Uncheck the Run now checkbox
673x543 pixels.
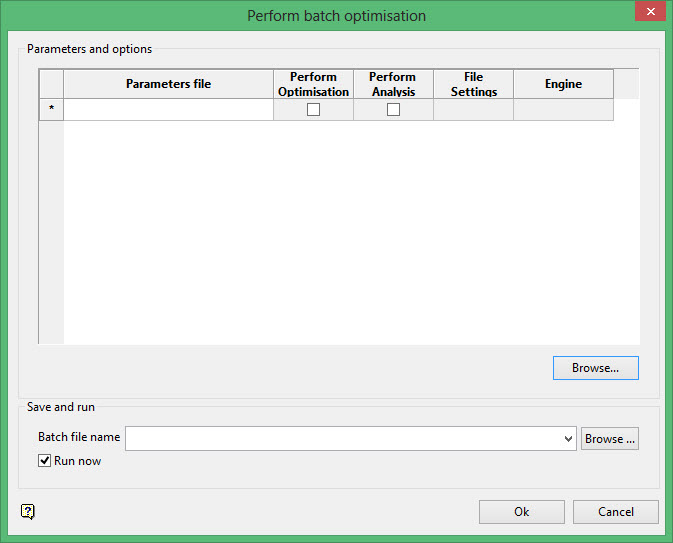(44, 461)
